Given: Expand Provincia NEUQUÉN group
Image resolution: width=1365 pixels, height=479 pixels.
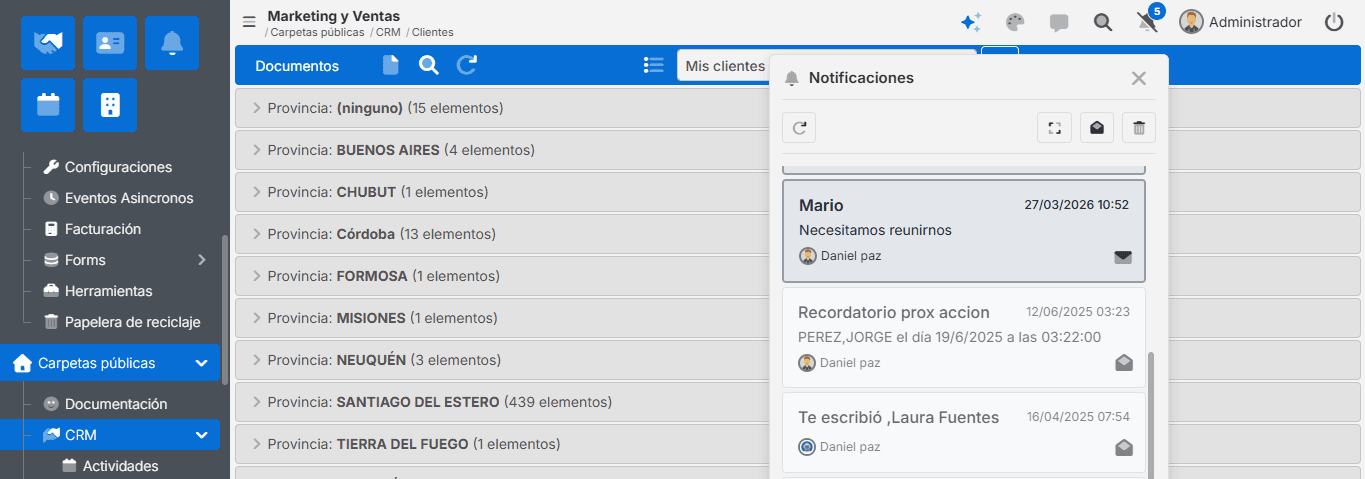Looking at the screenshot, I should [256, 360].
